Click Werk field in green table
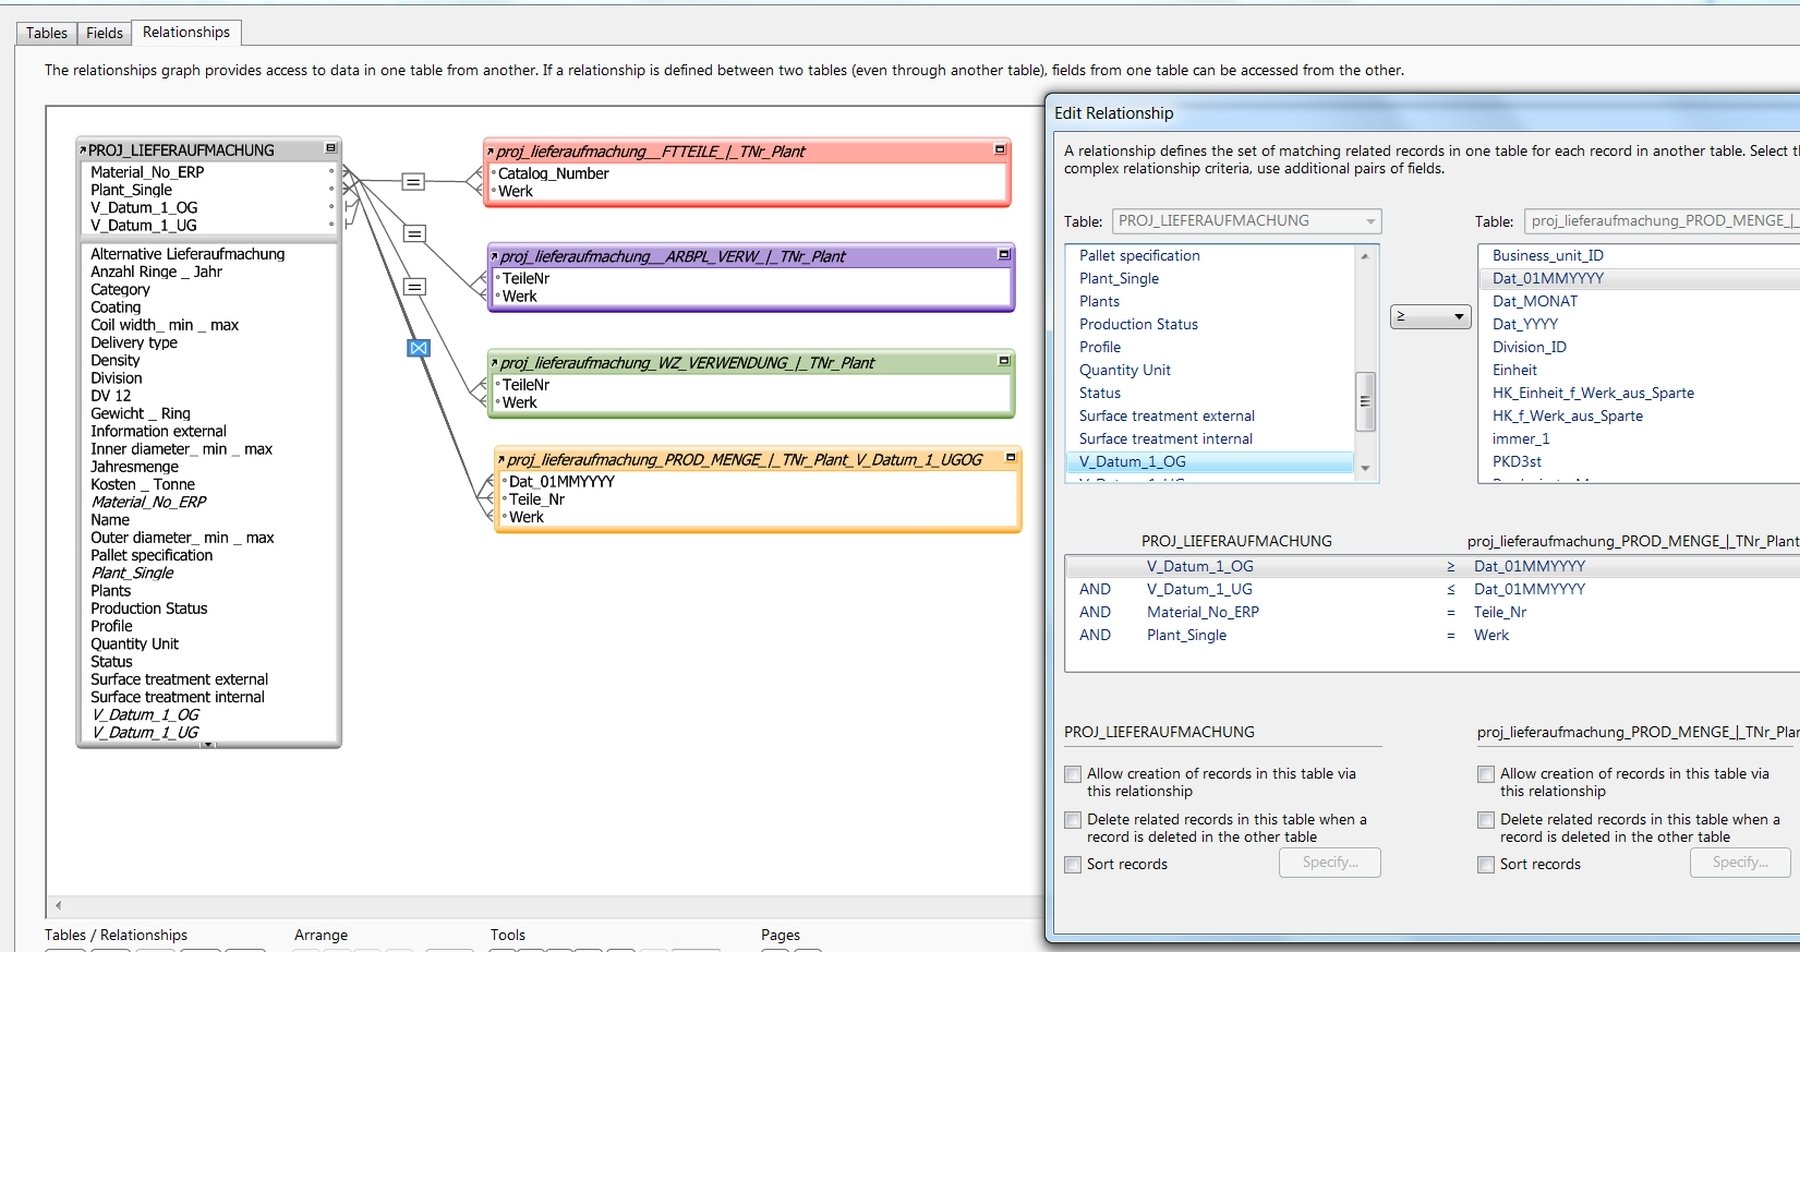This screenshot has width=1800, height=1200. pyautogui.click(x=519, y=403)
